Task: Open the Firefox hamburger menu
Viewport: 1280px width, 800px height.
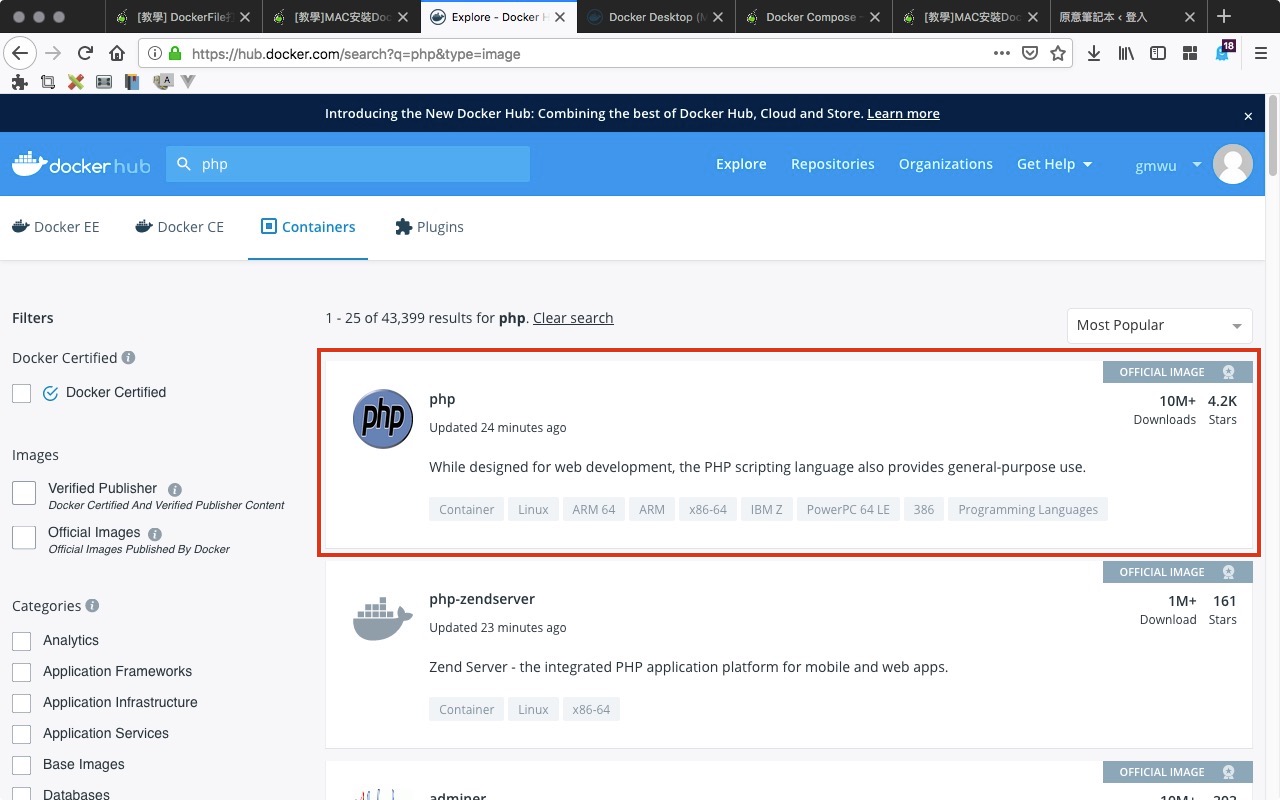Action: (1261, 54)
